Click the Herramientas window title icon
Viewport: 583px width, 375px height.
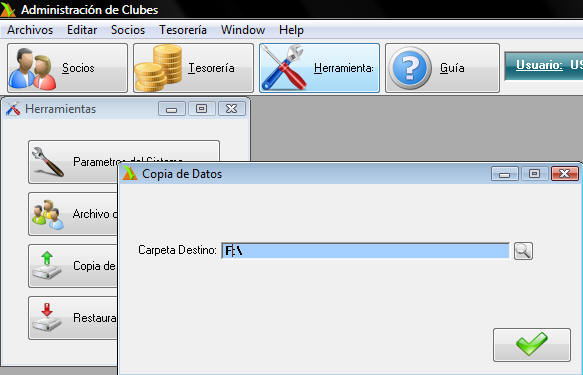click(x=13, y=109)
